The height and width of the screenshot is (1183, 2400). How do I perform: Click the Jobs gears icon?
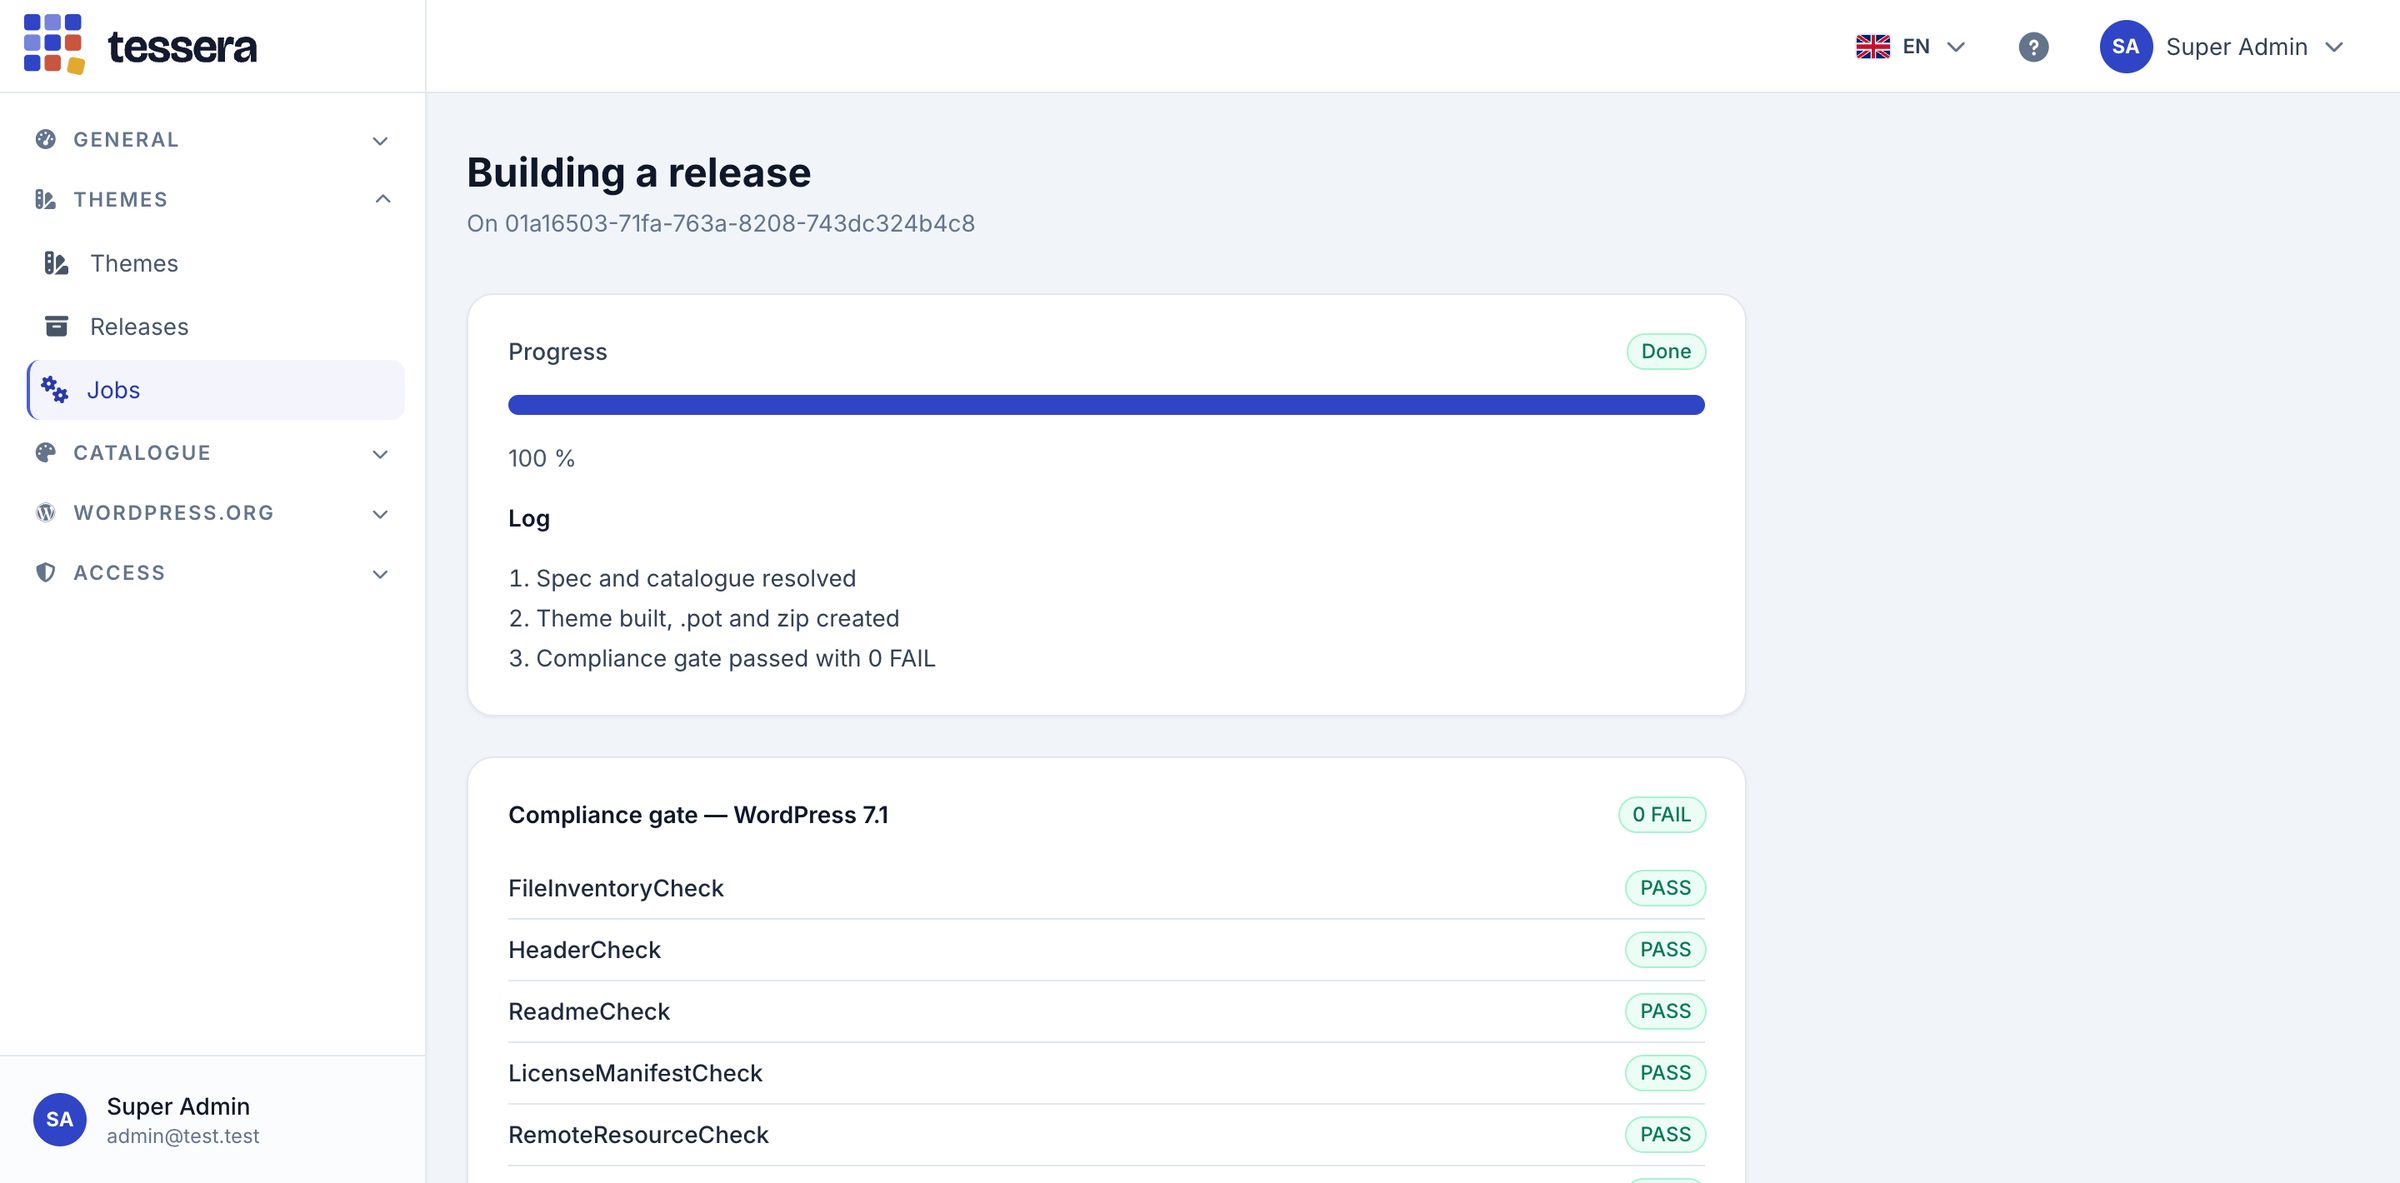point(55,390)
